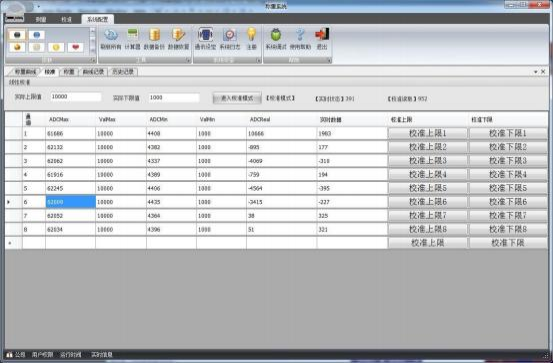Click the ADCMax cell 61686 in row 1

[70, 134]
